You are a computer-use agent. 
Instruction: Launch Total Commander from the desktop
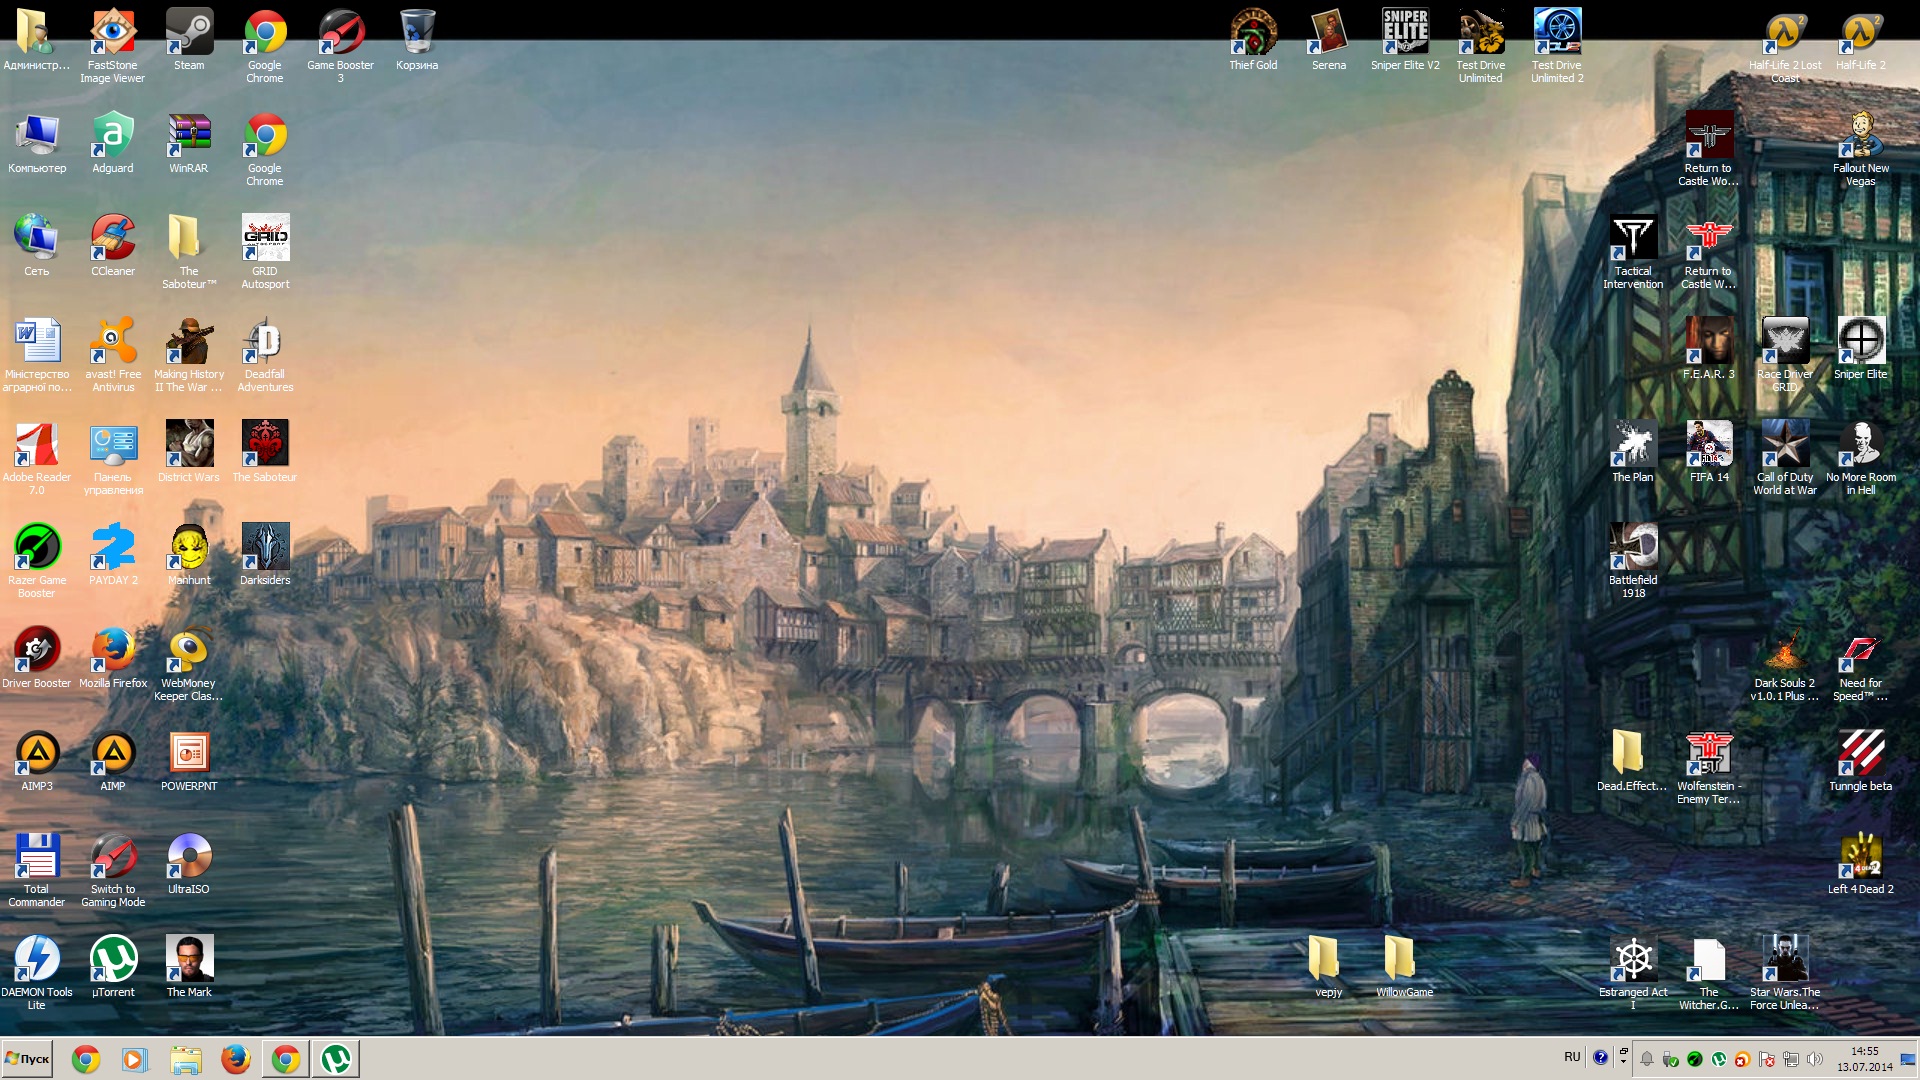tap(37, 869)
